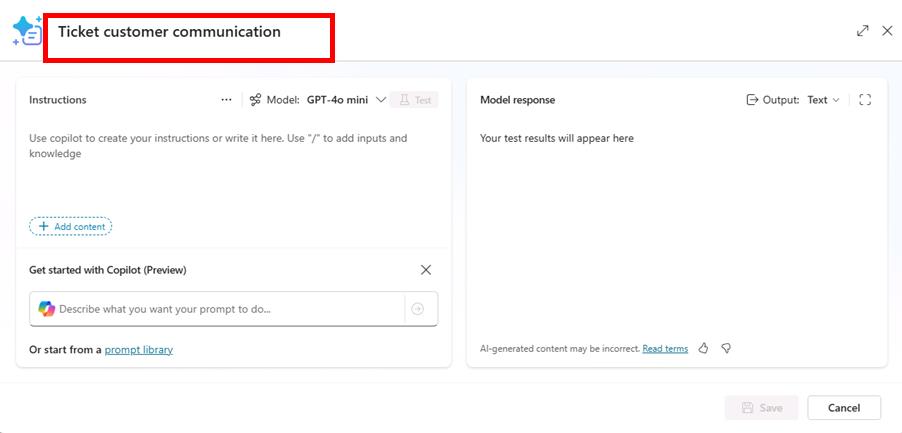Click the Add content button
The image size is (902, 433).
click(x=71, y=227)
